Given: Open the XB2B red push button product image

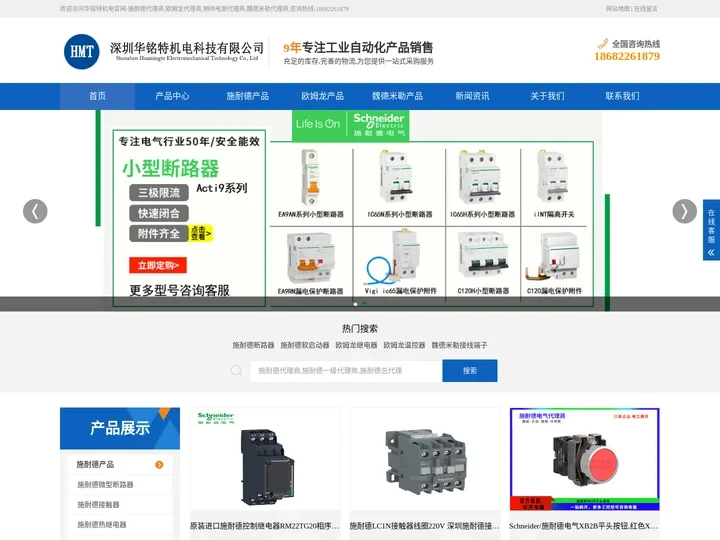Looking at the screenshot, I should coord(585,459).
